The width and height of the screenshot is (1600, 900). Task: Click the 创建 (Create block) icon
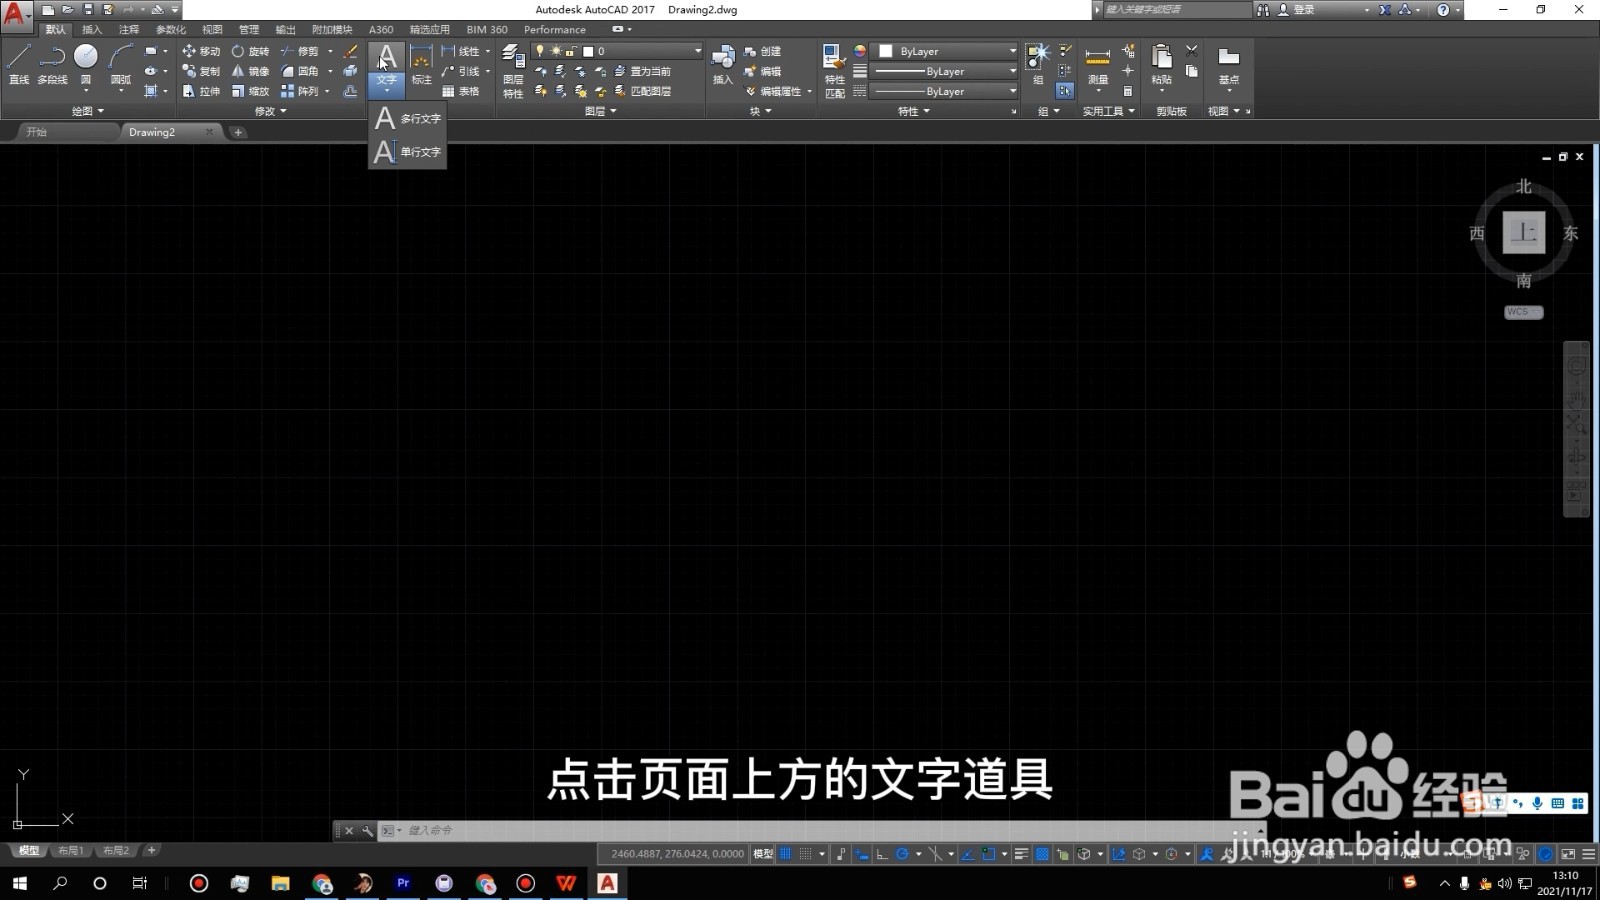763,51
